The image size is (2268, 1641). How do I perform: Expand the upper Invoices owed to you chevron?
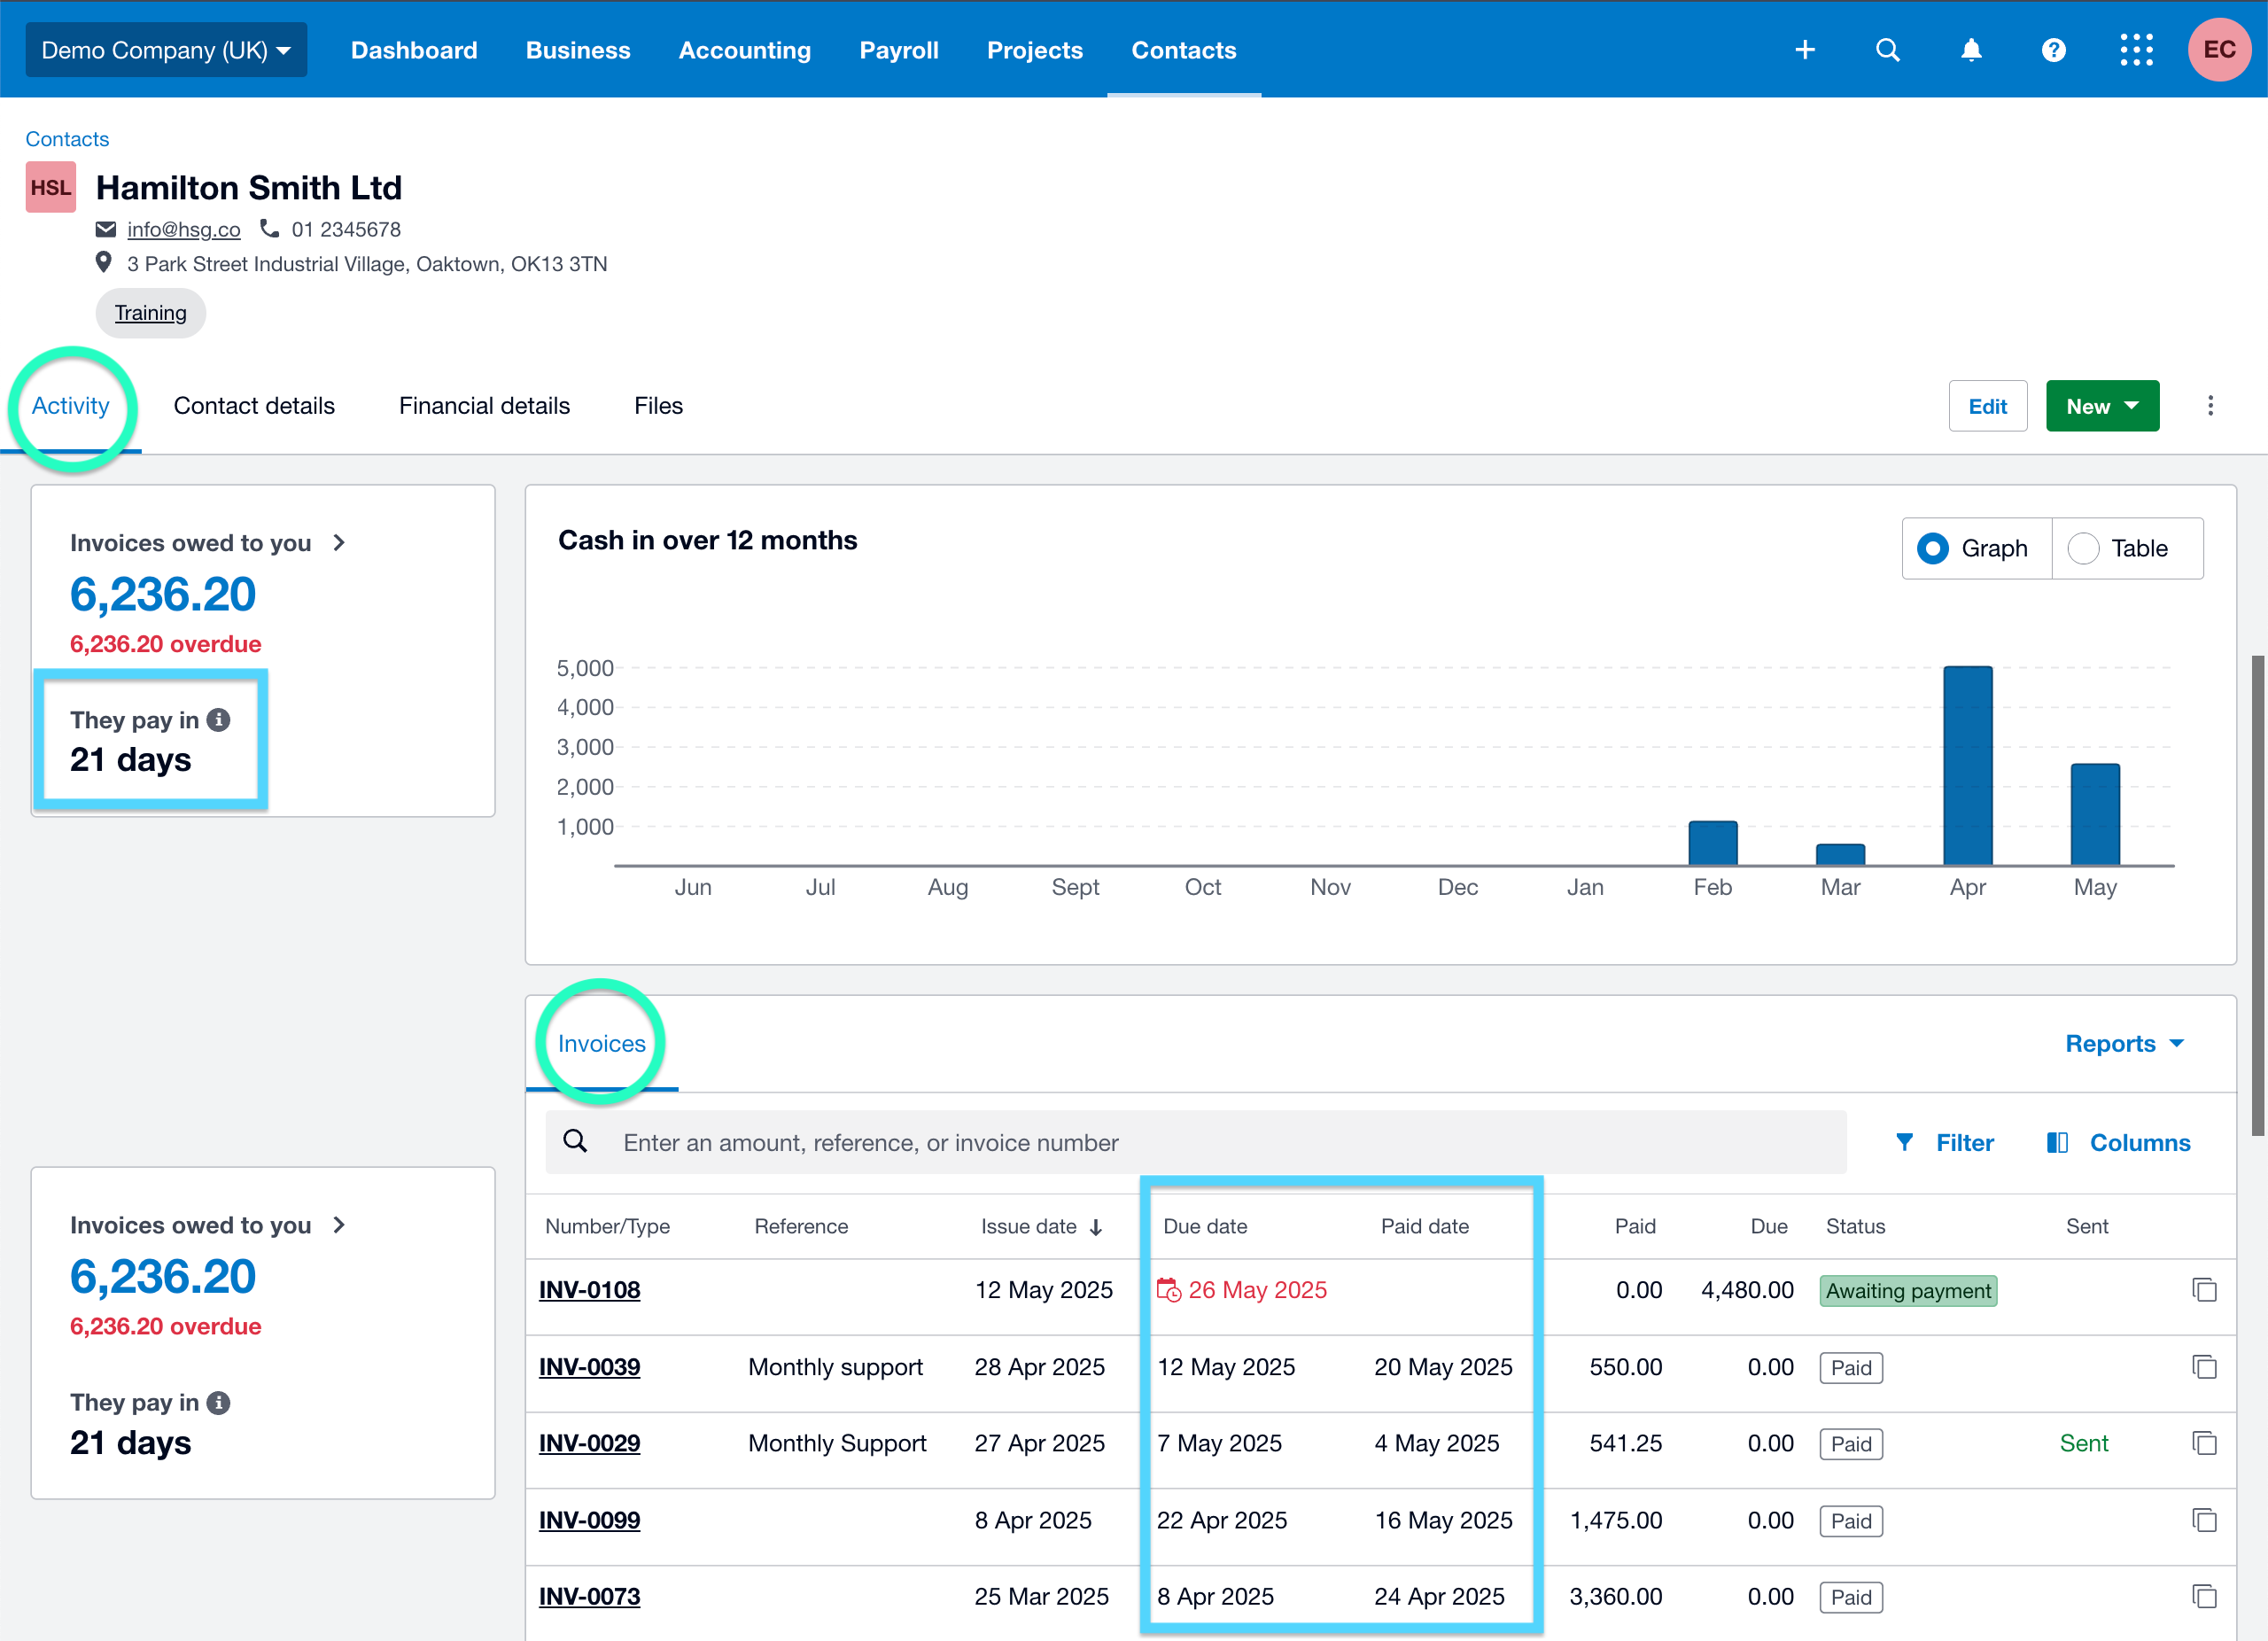(339, 543)
